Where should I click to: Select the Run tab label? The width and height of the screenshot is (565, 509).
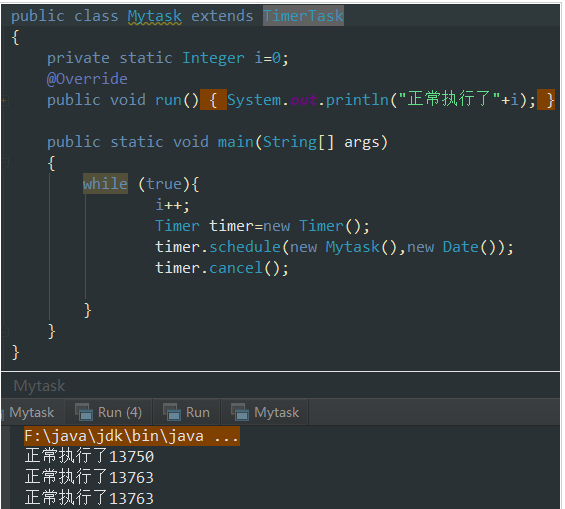(198, 412)
